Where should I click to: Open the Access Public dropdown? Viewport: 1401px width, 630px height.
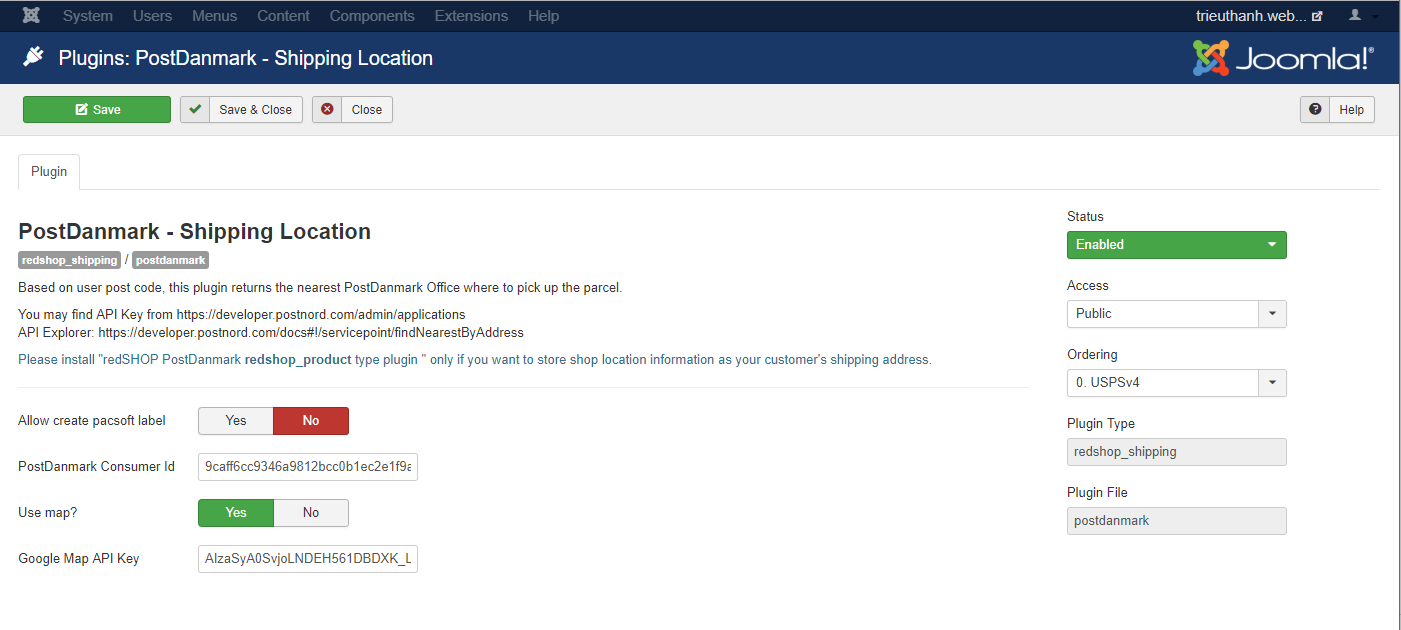(1177, 314)
